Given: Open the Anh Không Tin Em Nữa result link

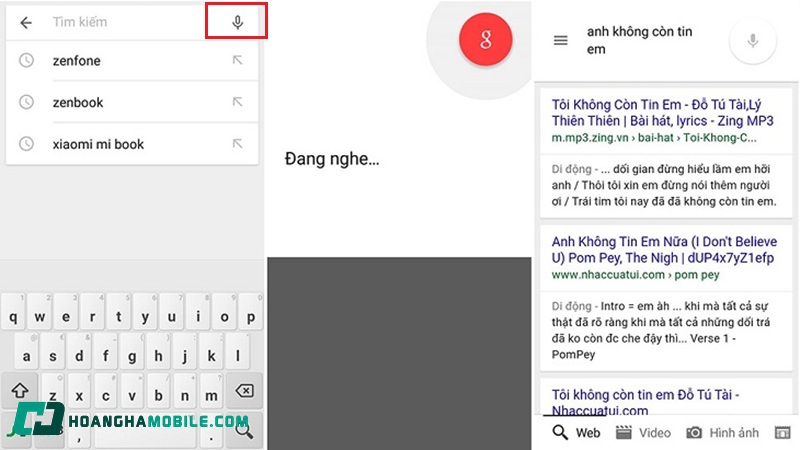Looking at the screenshot, I should [664, 249].
